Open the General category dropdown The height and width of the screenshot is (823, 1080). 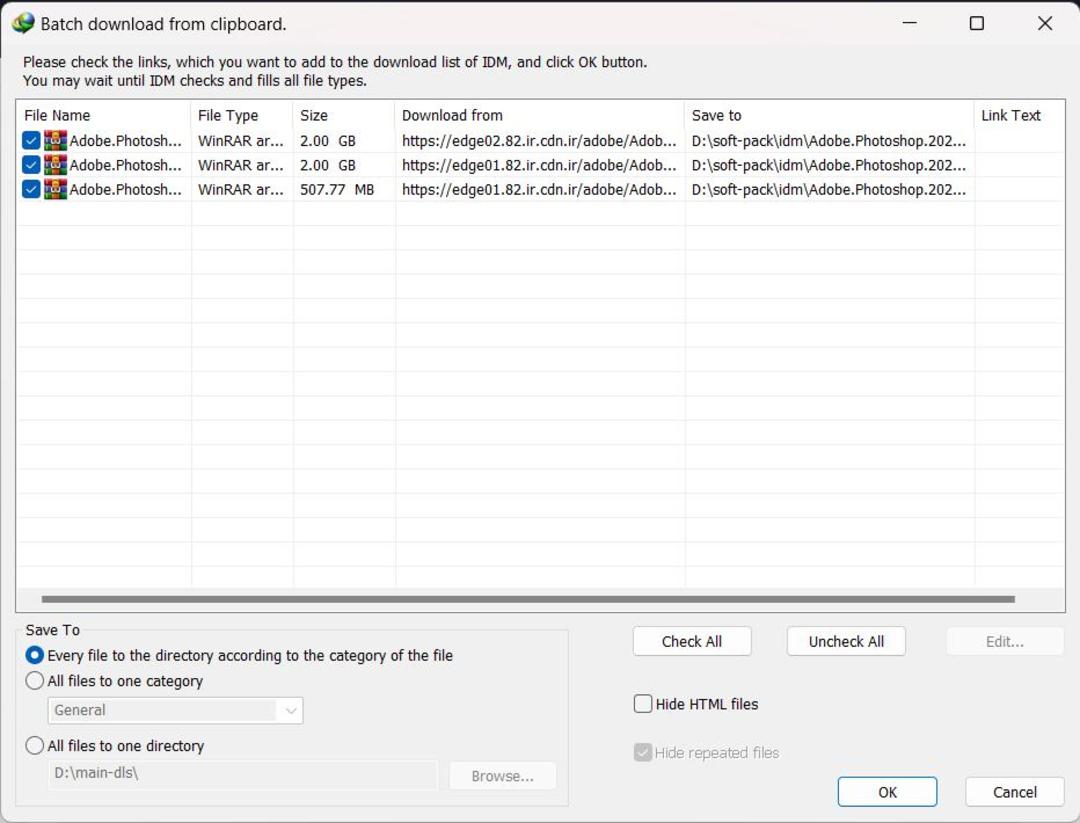click(175, 710)
